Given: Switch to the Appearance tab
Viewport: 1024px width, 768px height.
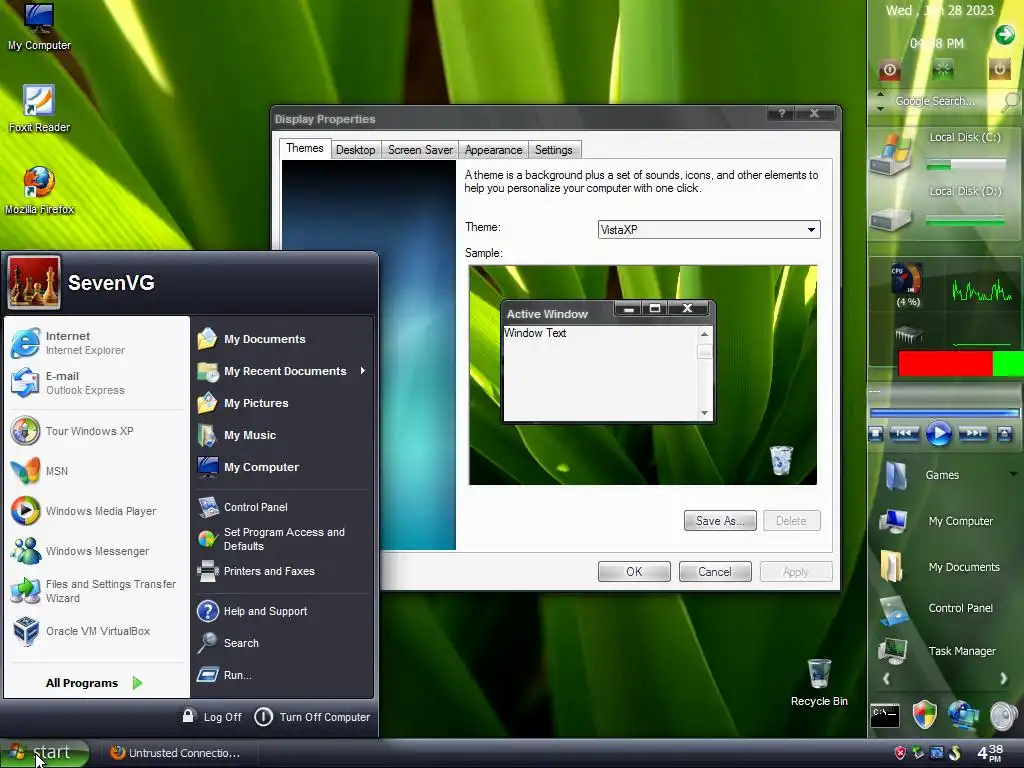Looking at the screenshot, I should coord(493,150).
